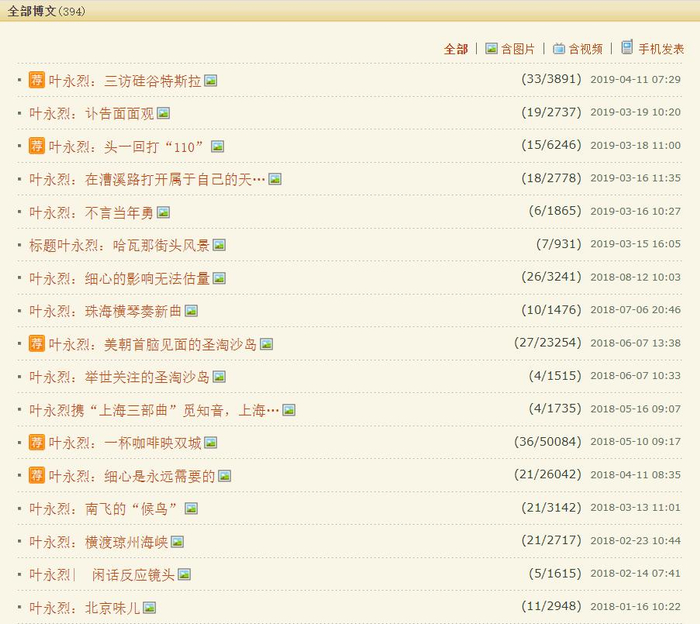Open the post 叶永烈：细心是永远需要的

point(132,477)
